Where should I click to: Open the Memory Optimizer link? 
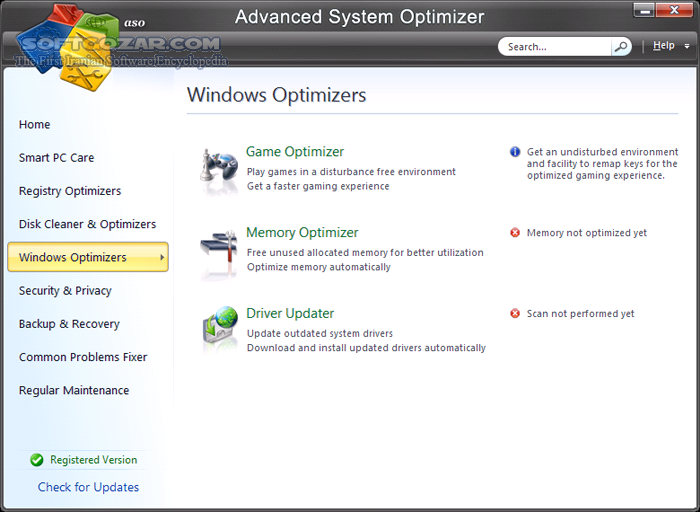[302, 233]
